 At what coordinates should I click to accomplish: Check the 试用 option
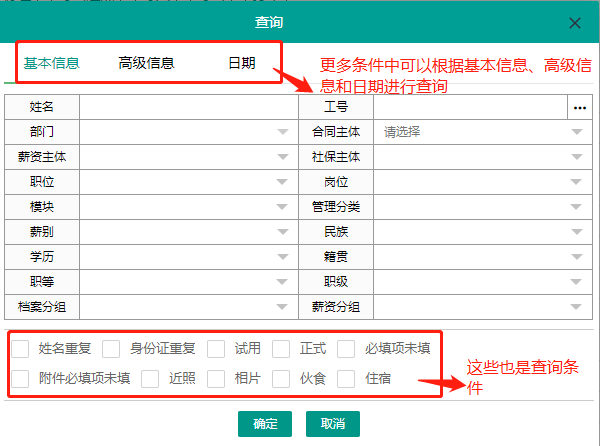point(217,349)
